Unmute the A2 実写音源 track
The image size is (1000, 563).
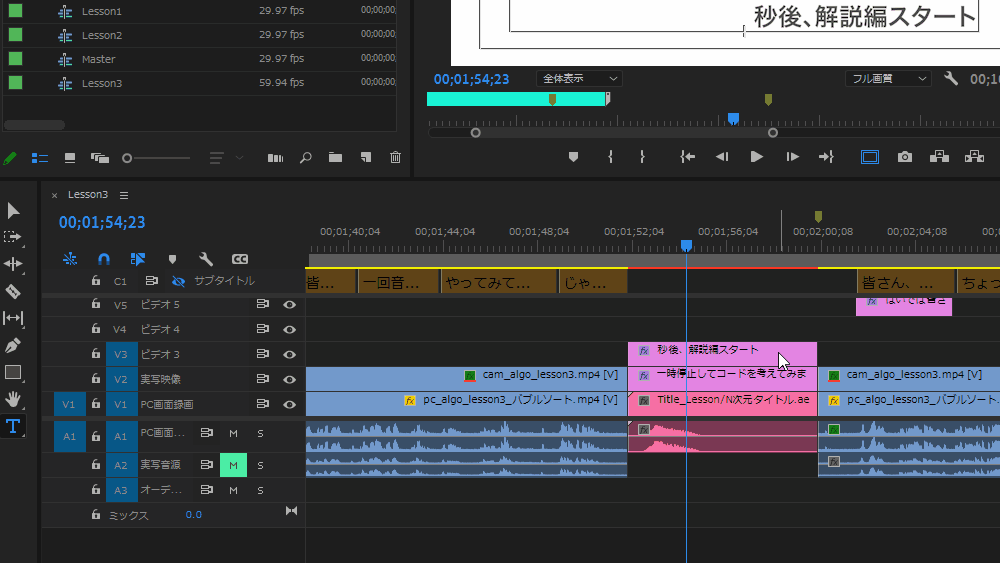pyautogui.click(x=233, y=465)
